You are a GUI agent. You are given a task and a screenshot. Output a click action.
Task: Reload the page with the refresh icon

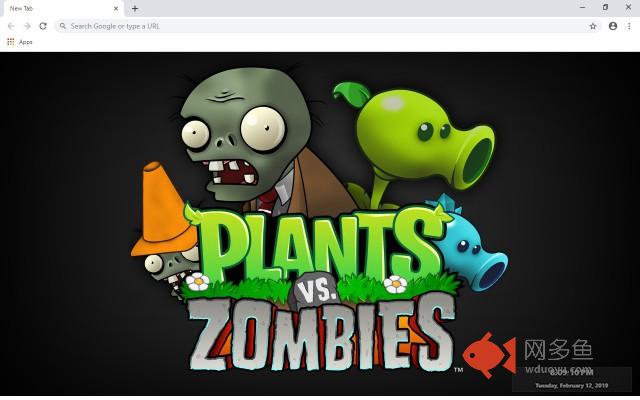(x=43, y=26)
